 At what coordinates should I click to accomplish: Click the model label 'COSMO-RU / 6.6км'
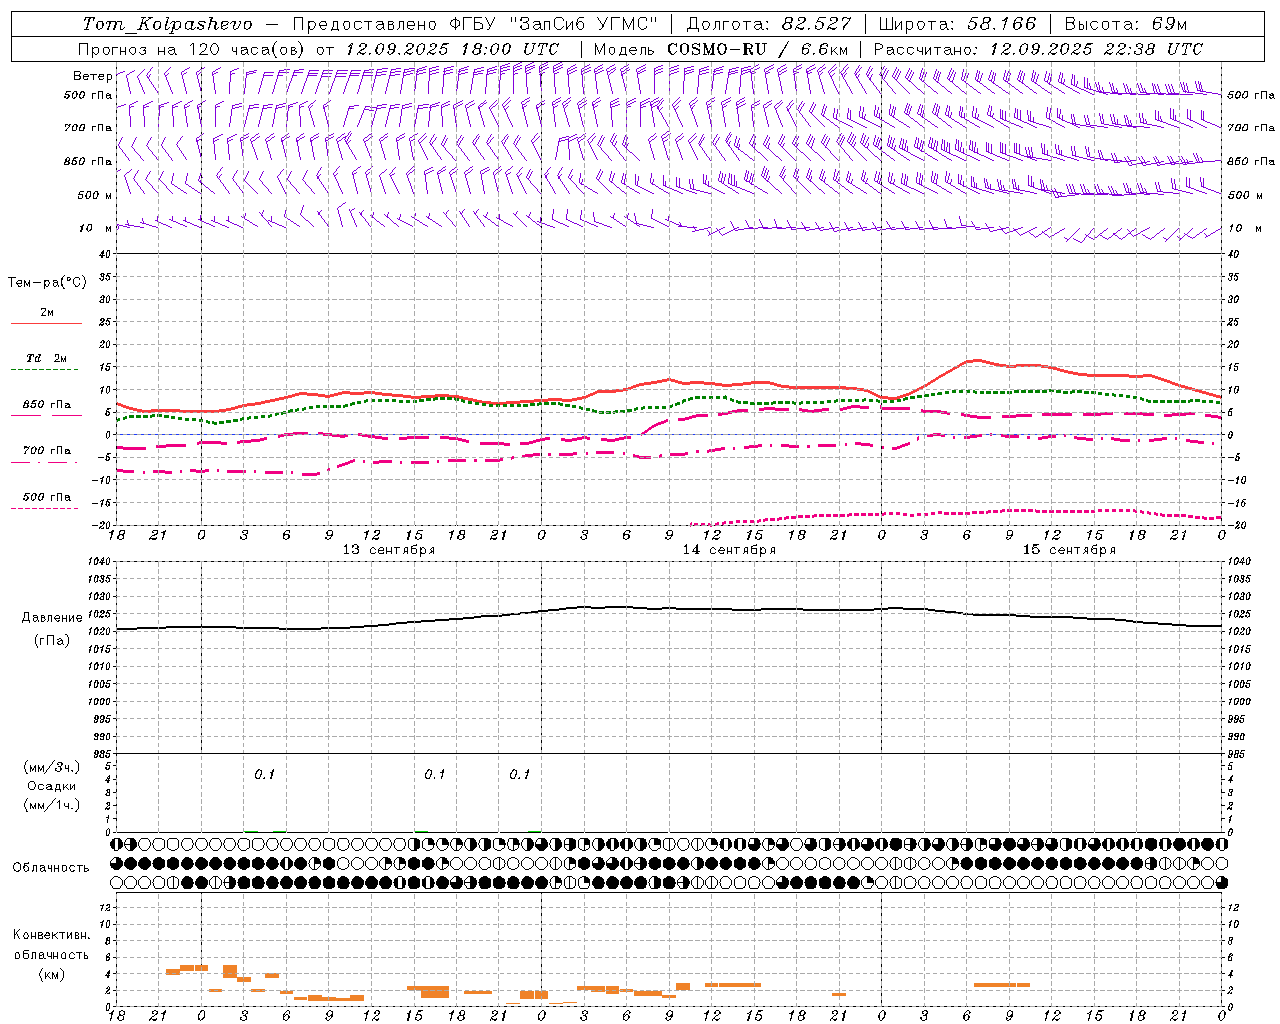pos(758,49)
